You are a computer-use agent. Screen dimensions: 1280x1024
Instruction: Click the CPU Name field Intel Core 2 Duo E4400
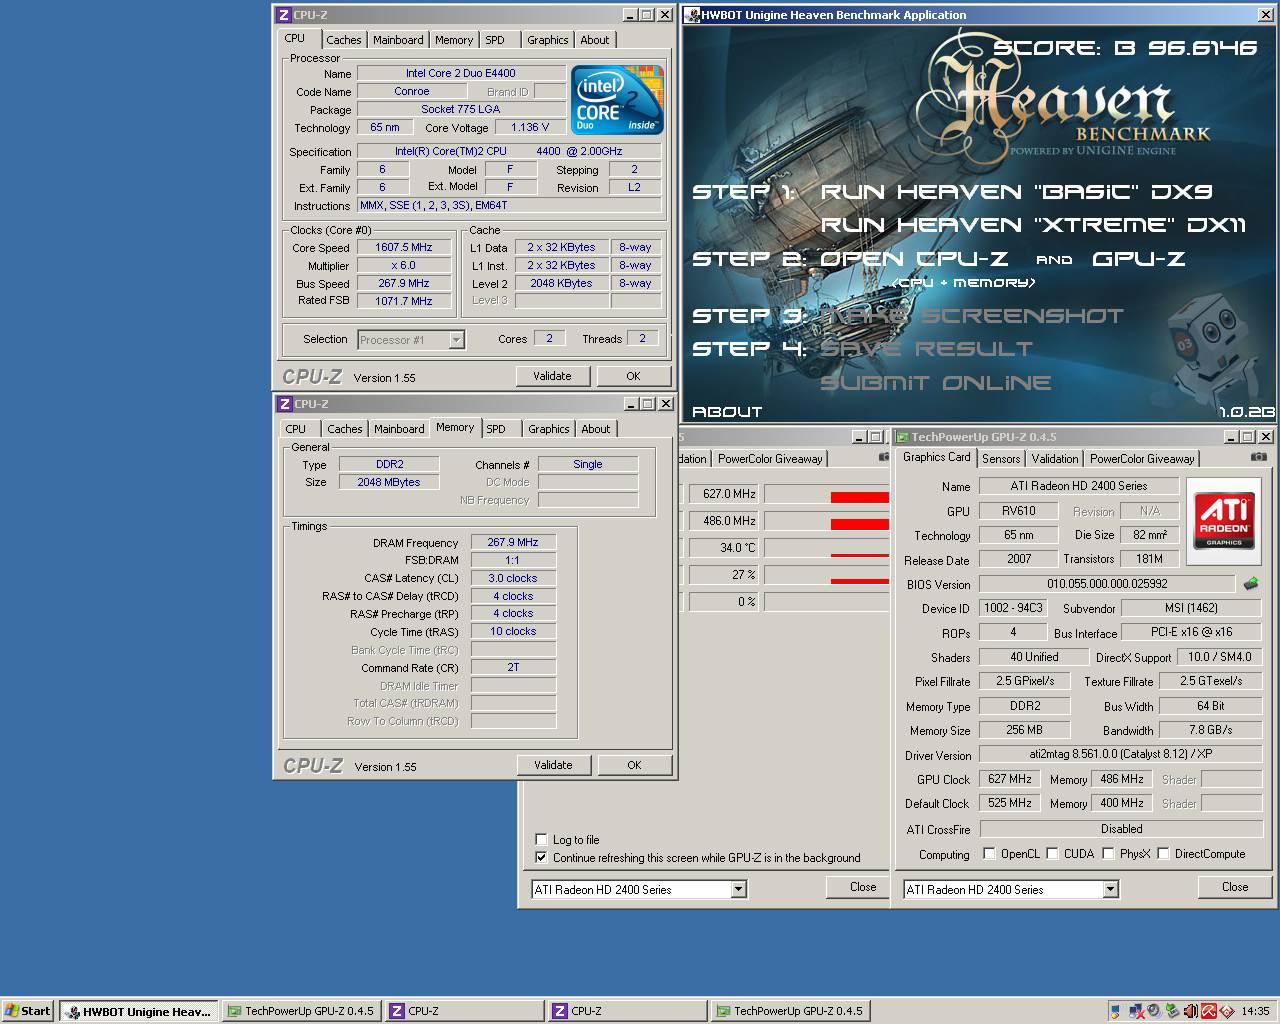point(461,73)
